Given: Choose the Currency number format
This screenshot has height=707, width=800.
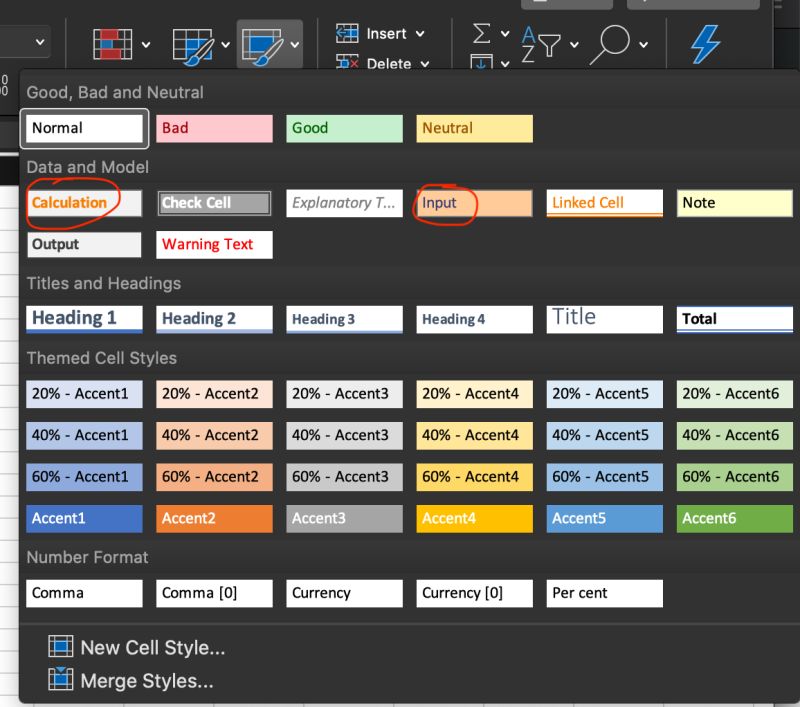Looking at the screenshot, I should tap(344, 593).
